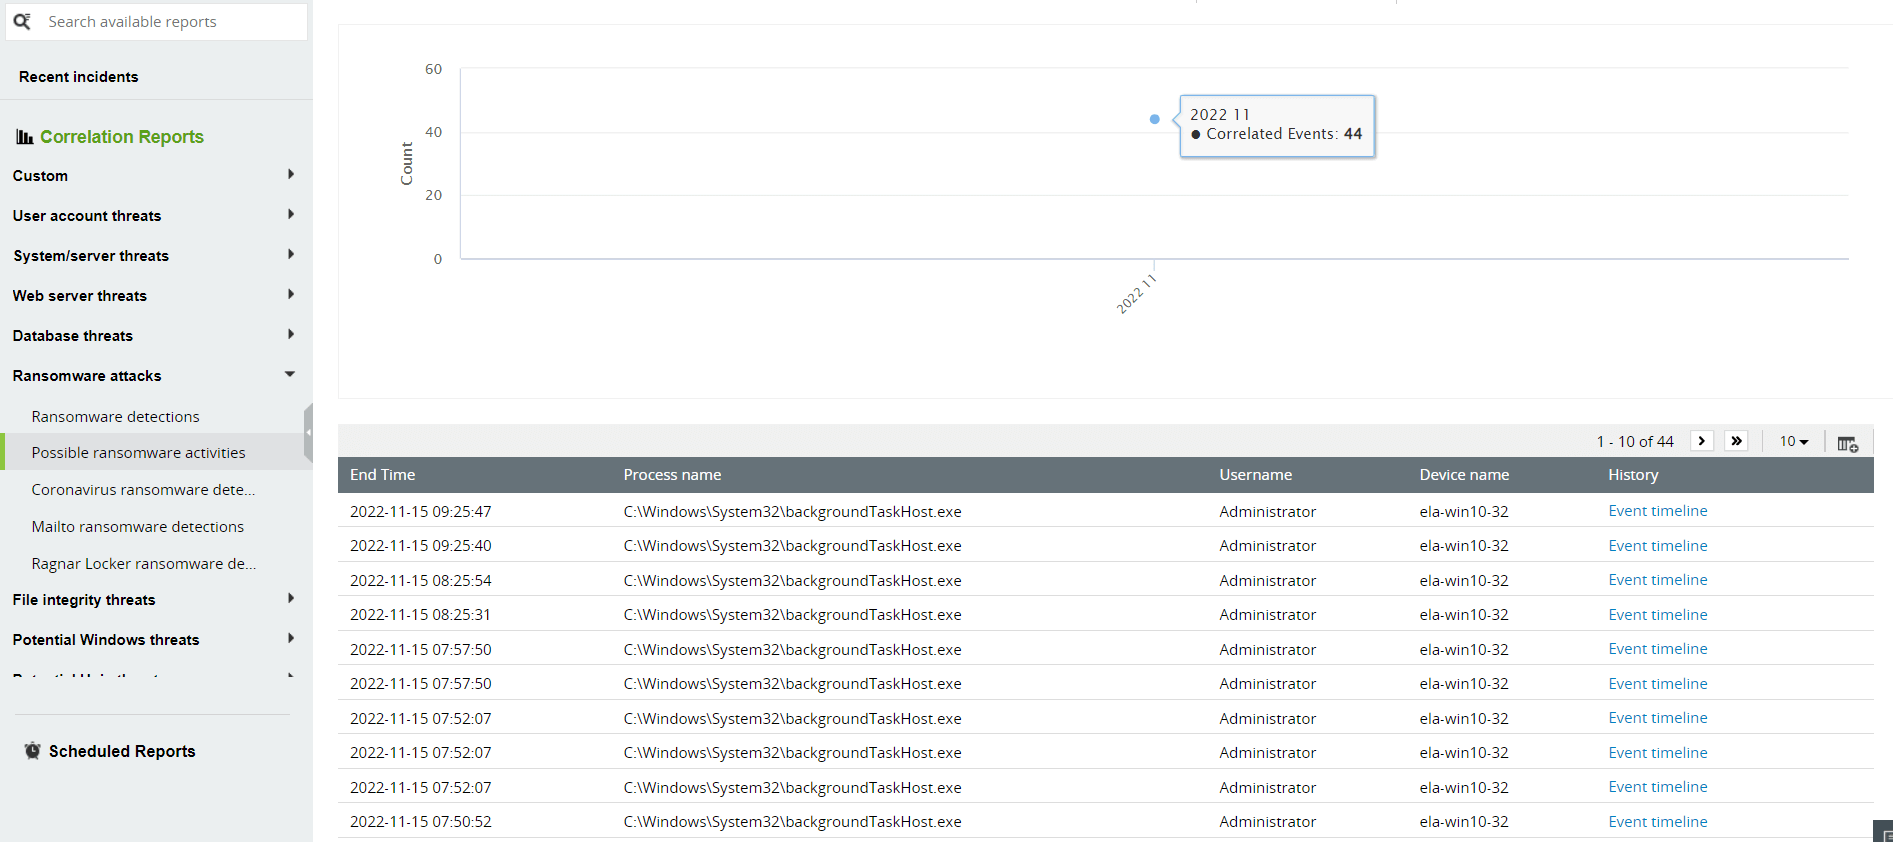Open Event timeline for 09:25:47 row

pyautogui.click(x=1657, y=511)
